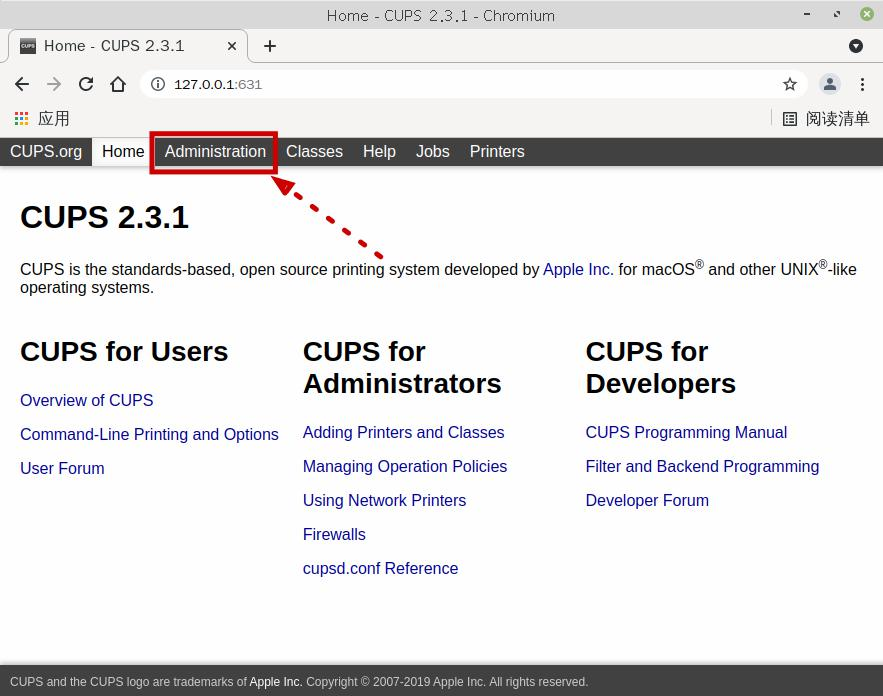Minimize the Chromium window

click(807, 14)
